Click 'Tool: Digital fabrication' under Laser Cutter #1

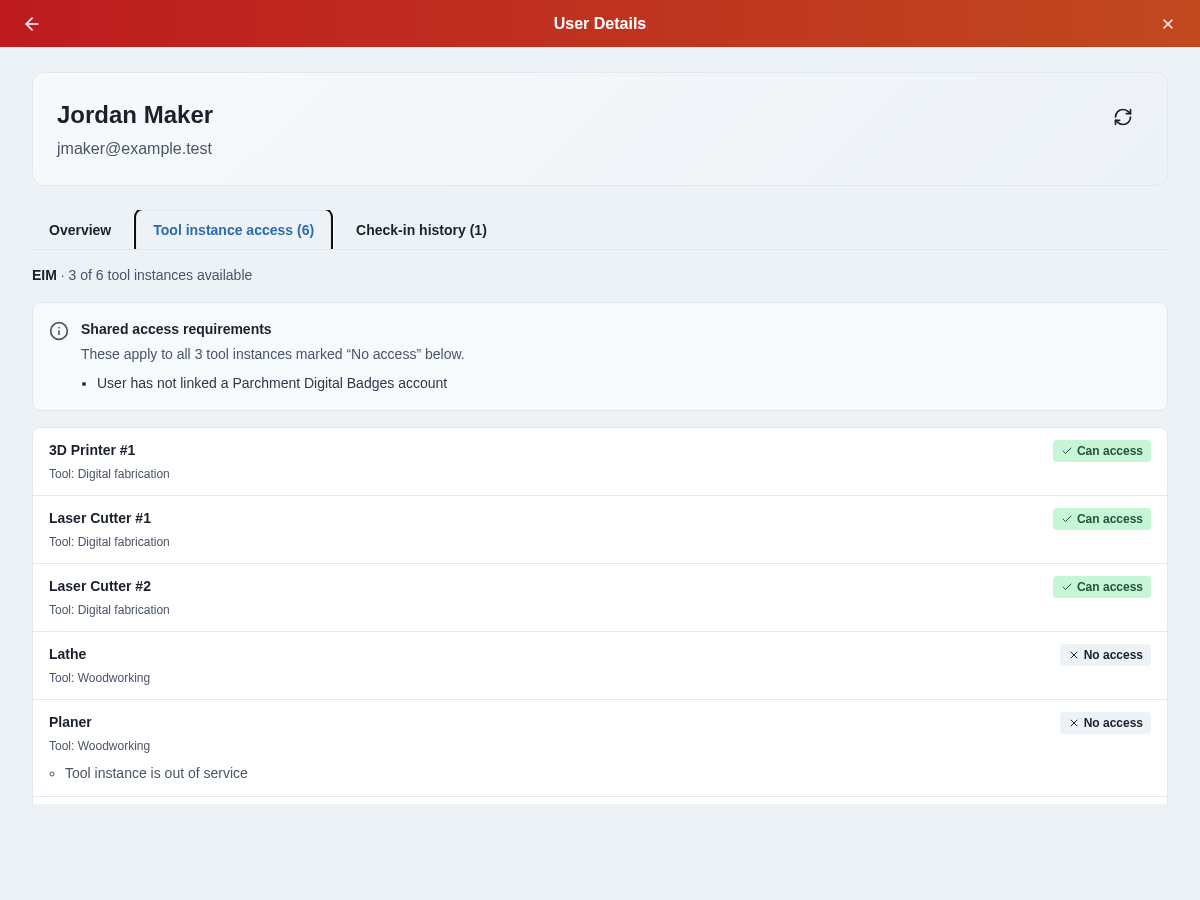point(109,542)
